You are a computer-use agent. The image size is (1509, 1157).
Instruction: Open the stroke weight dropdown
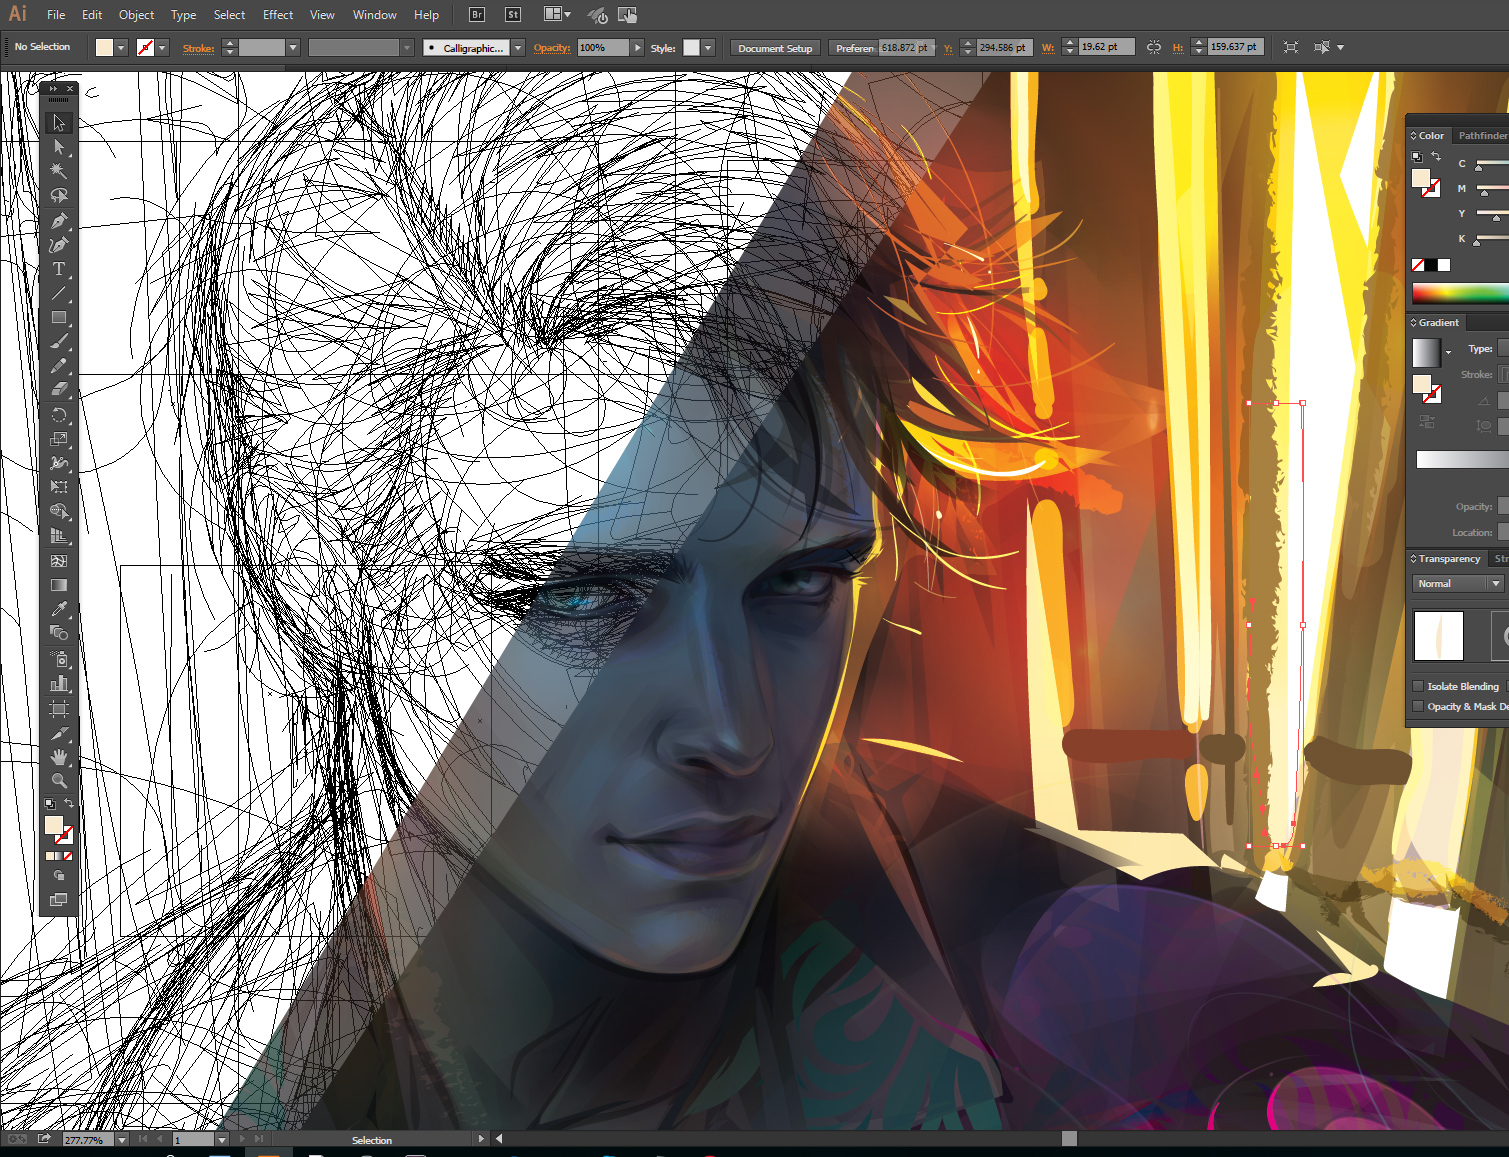[293, 48]
